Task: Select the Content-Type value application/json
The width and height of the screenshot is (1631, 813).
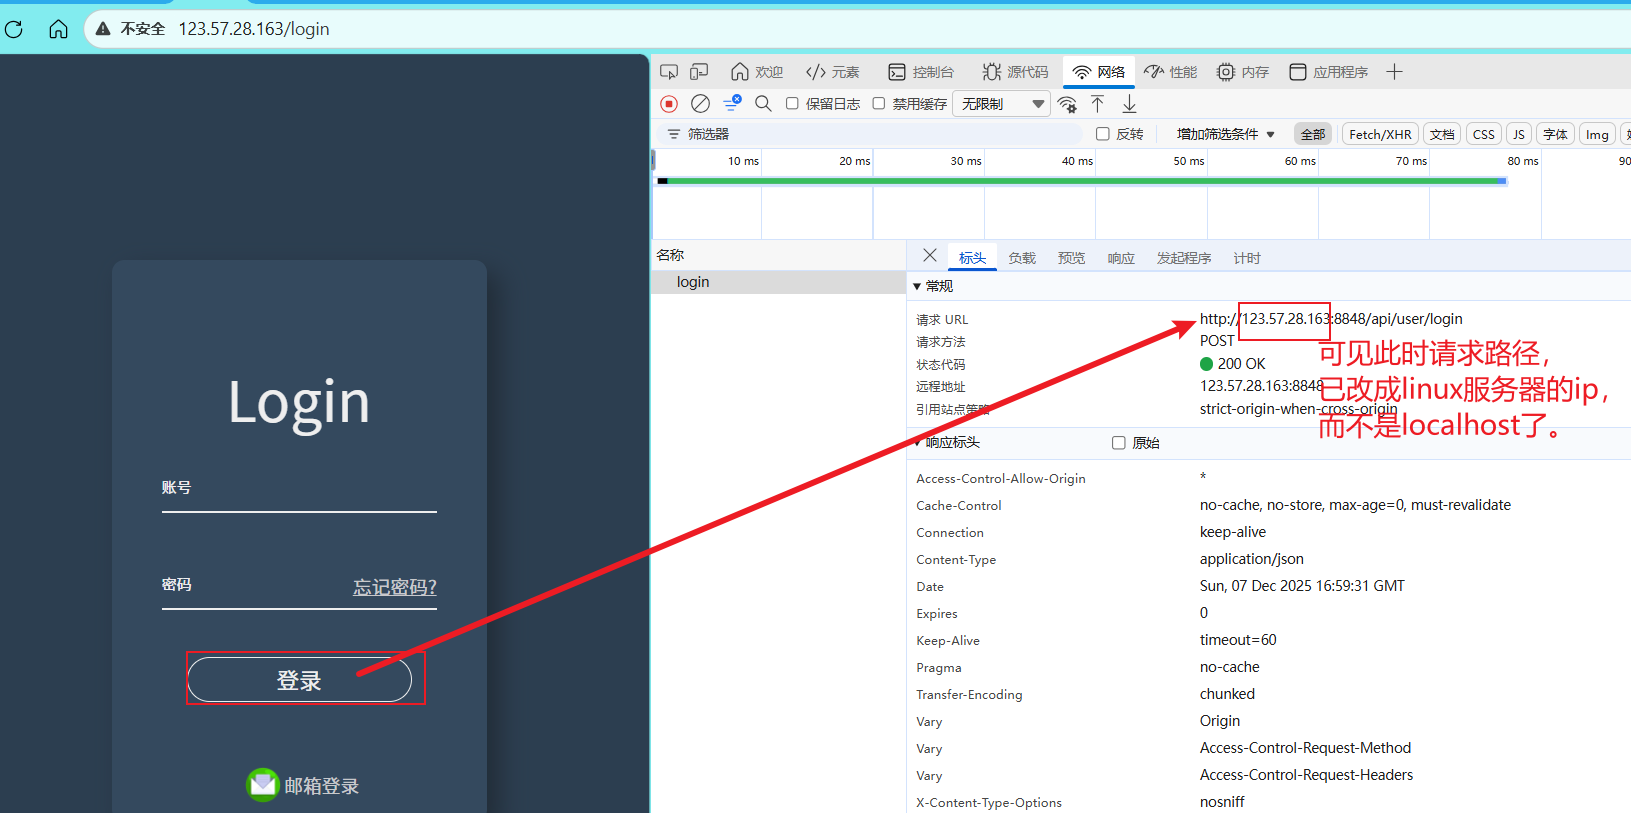Action: (x=1252, y=559)
